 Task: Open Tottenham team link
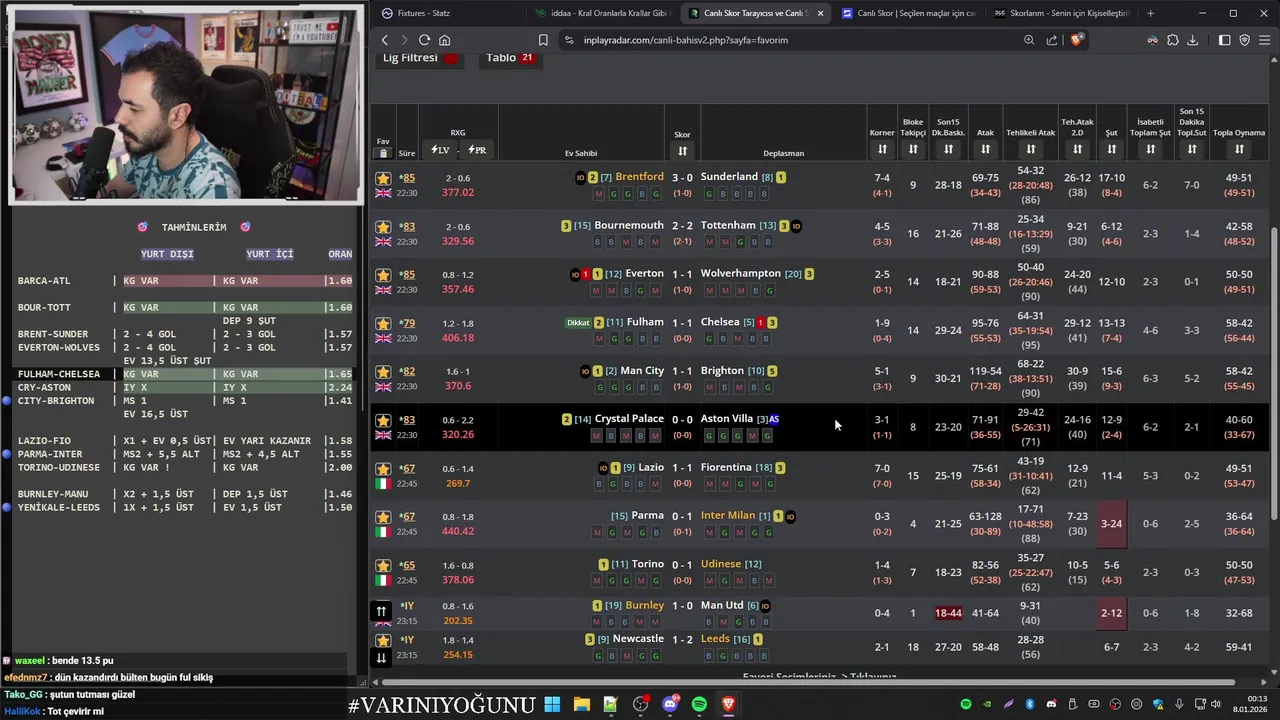coord(728,226)
